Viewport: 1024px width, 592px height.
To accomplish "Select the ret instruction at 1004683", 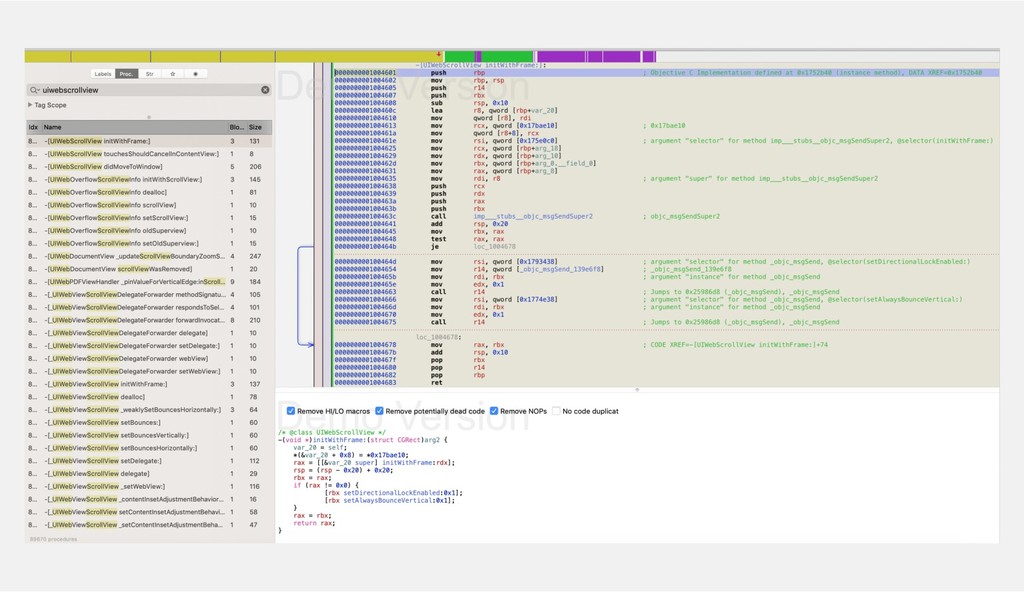I will tap(666, 382).
